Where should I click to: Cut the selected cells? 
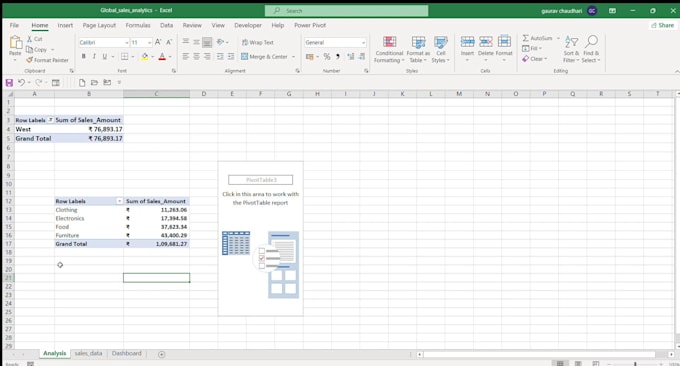pyautogui.click(x=35, y=39)
